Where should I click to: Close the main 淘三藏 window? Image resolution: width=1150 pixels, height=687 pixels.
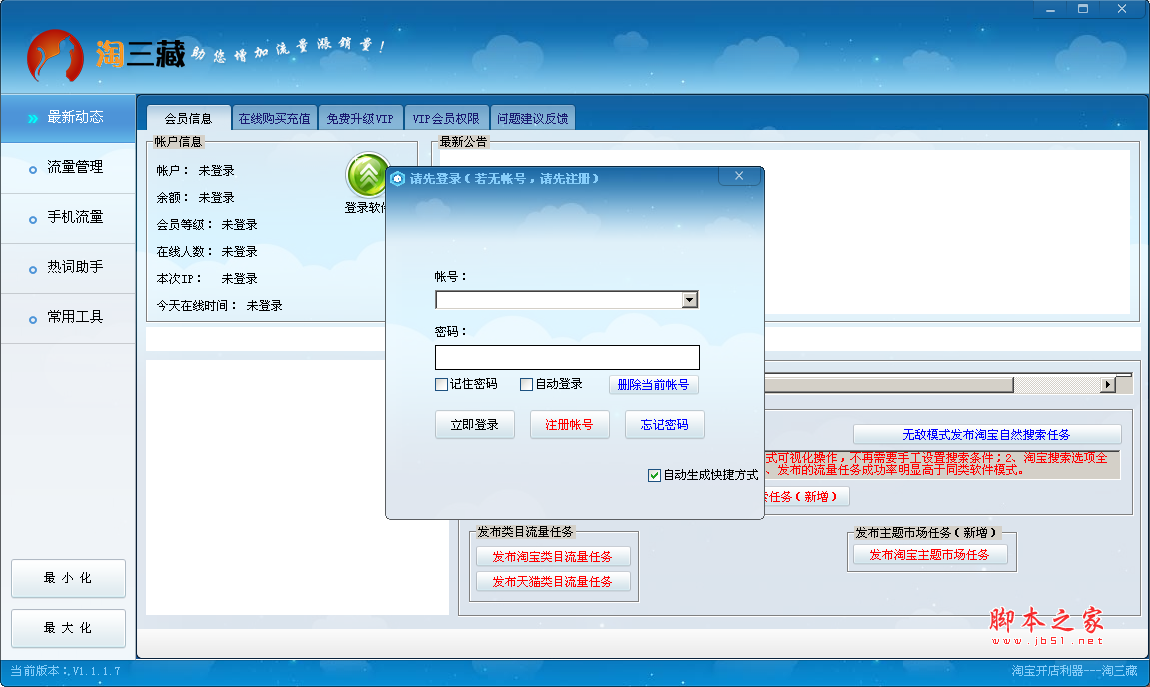pyautogui.click(x=1122, y=9)
